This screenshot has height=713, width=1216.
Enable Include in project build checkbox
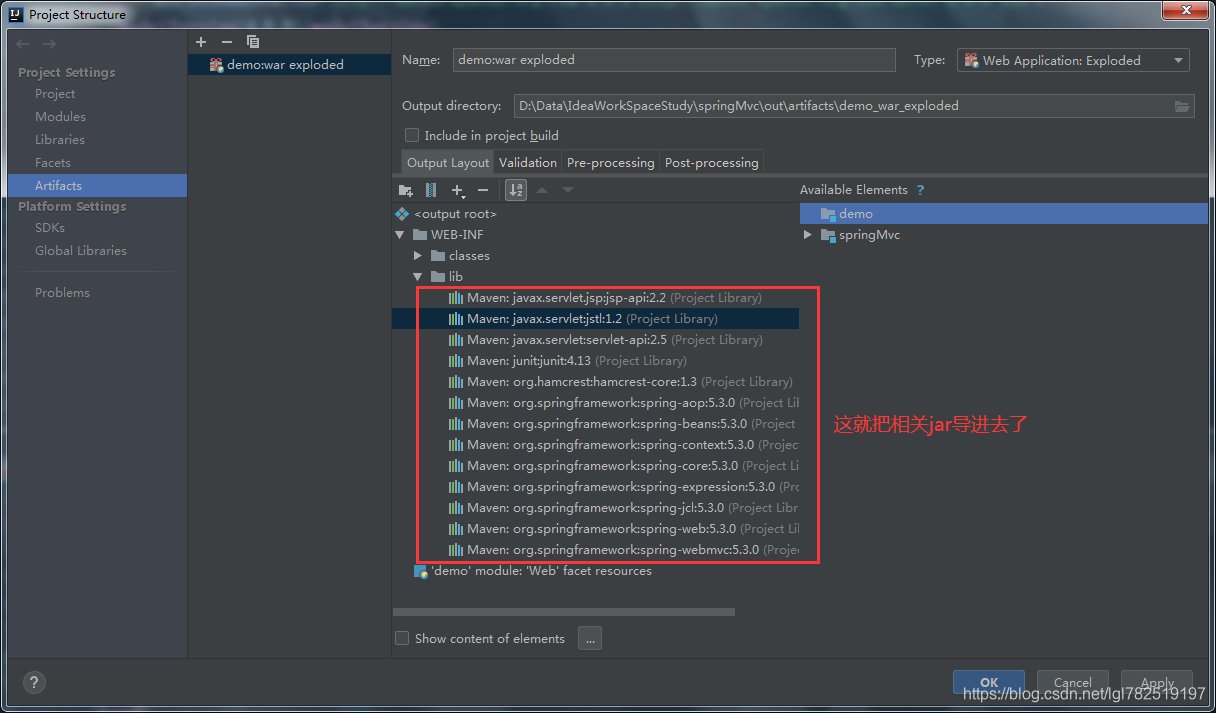[x=411, y=135]
